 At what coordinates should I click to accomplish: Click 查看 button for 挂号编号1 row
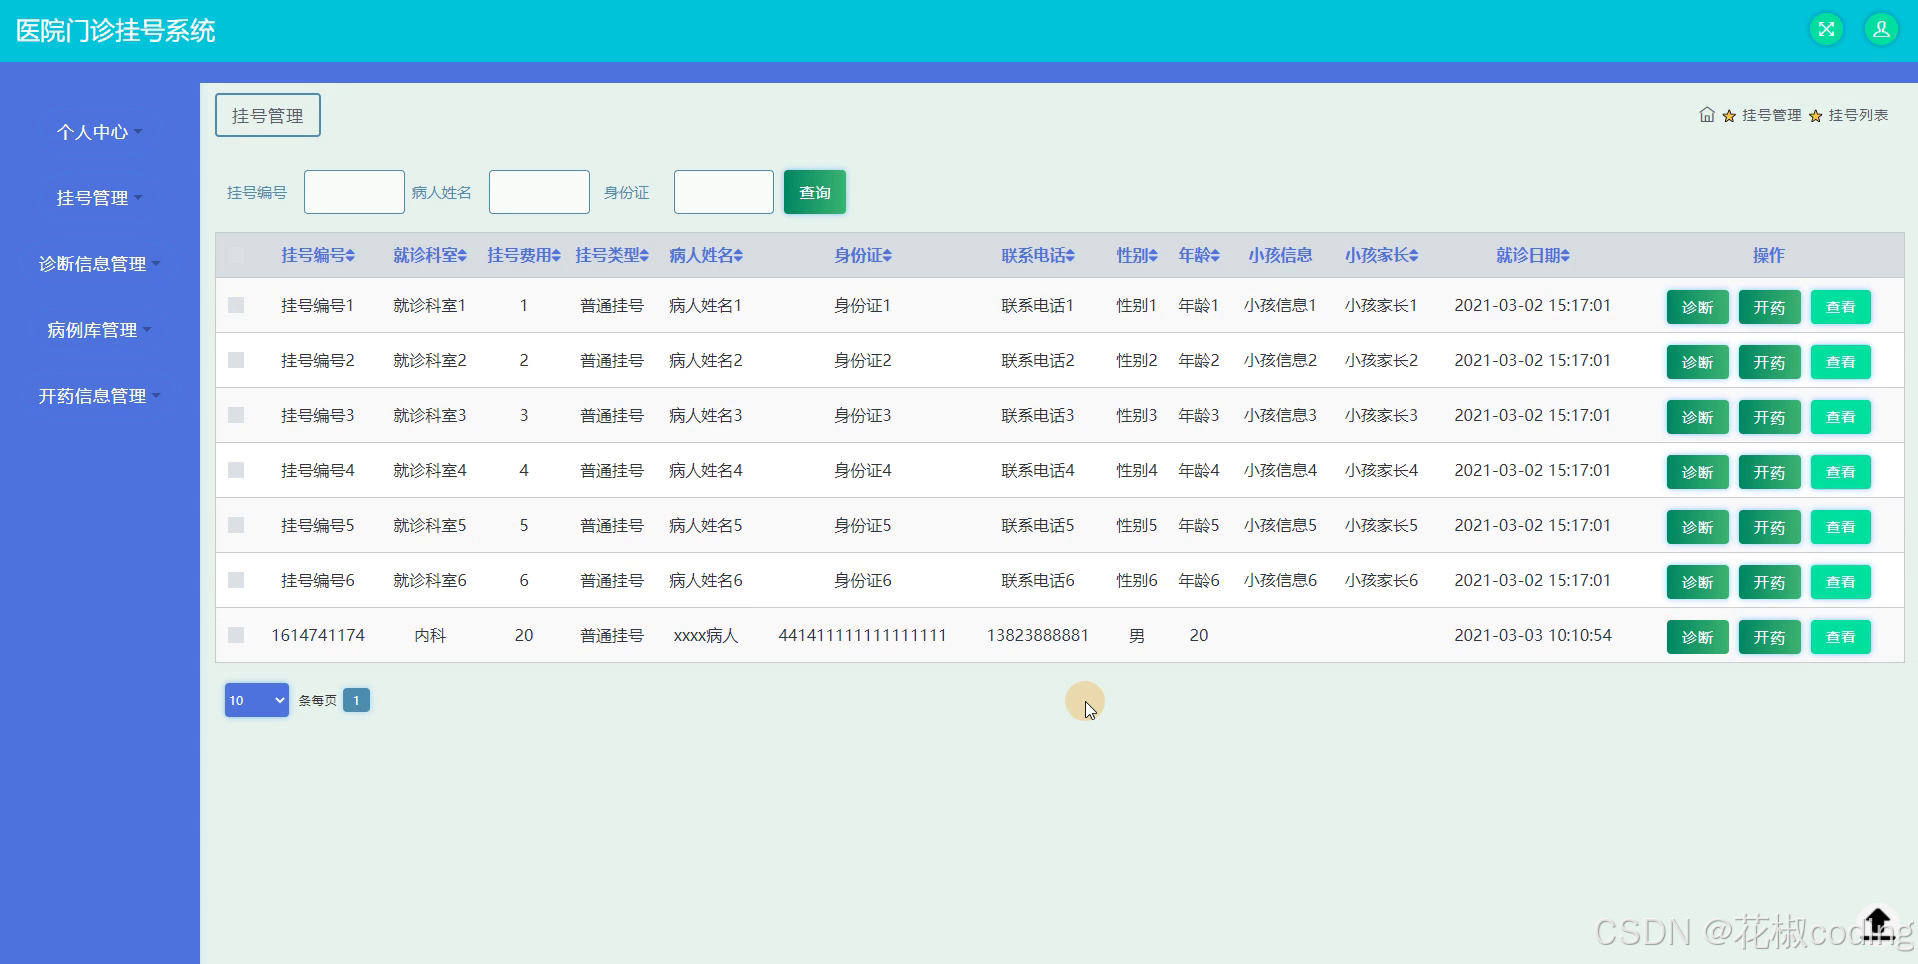1840,307
